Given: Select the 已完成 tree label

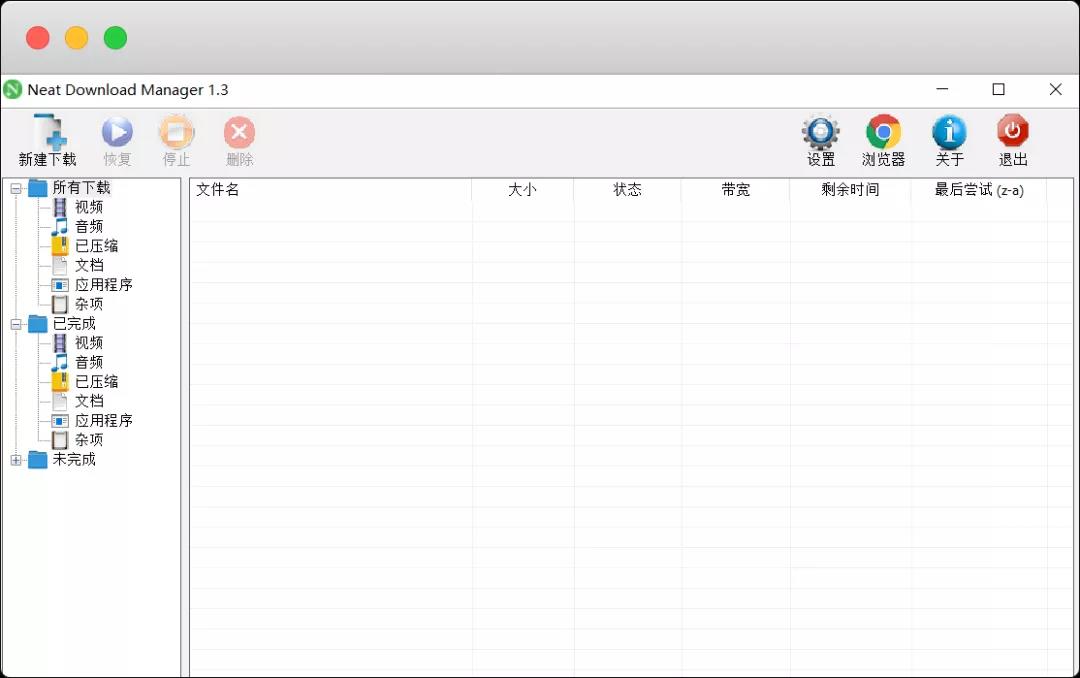Looking at the screenshot, I should tap(74, 324).
